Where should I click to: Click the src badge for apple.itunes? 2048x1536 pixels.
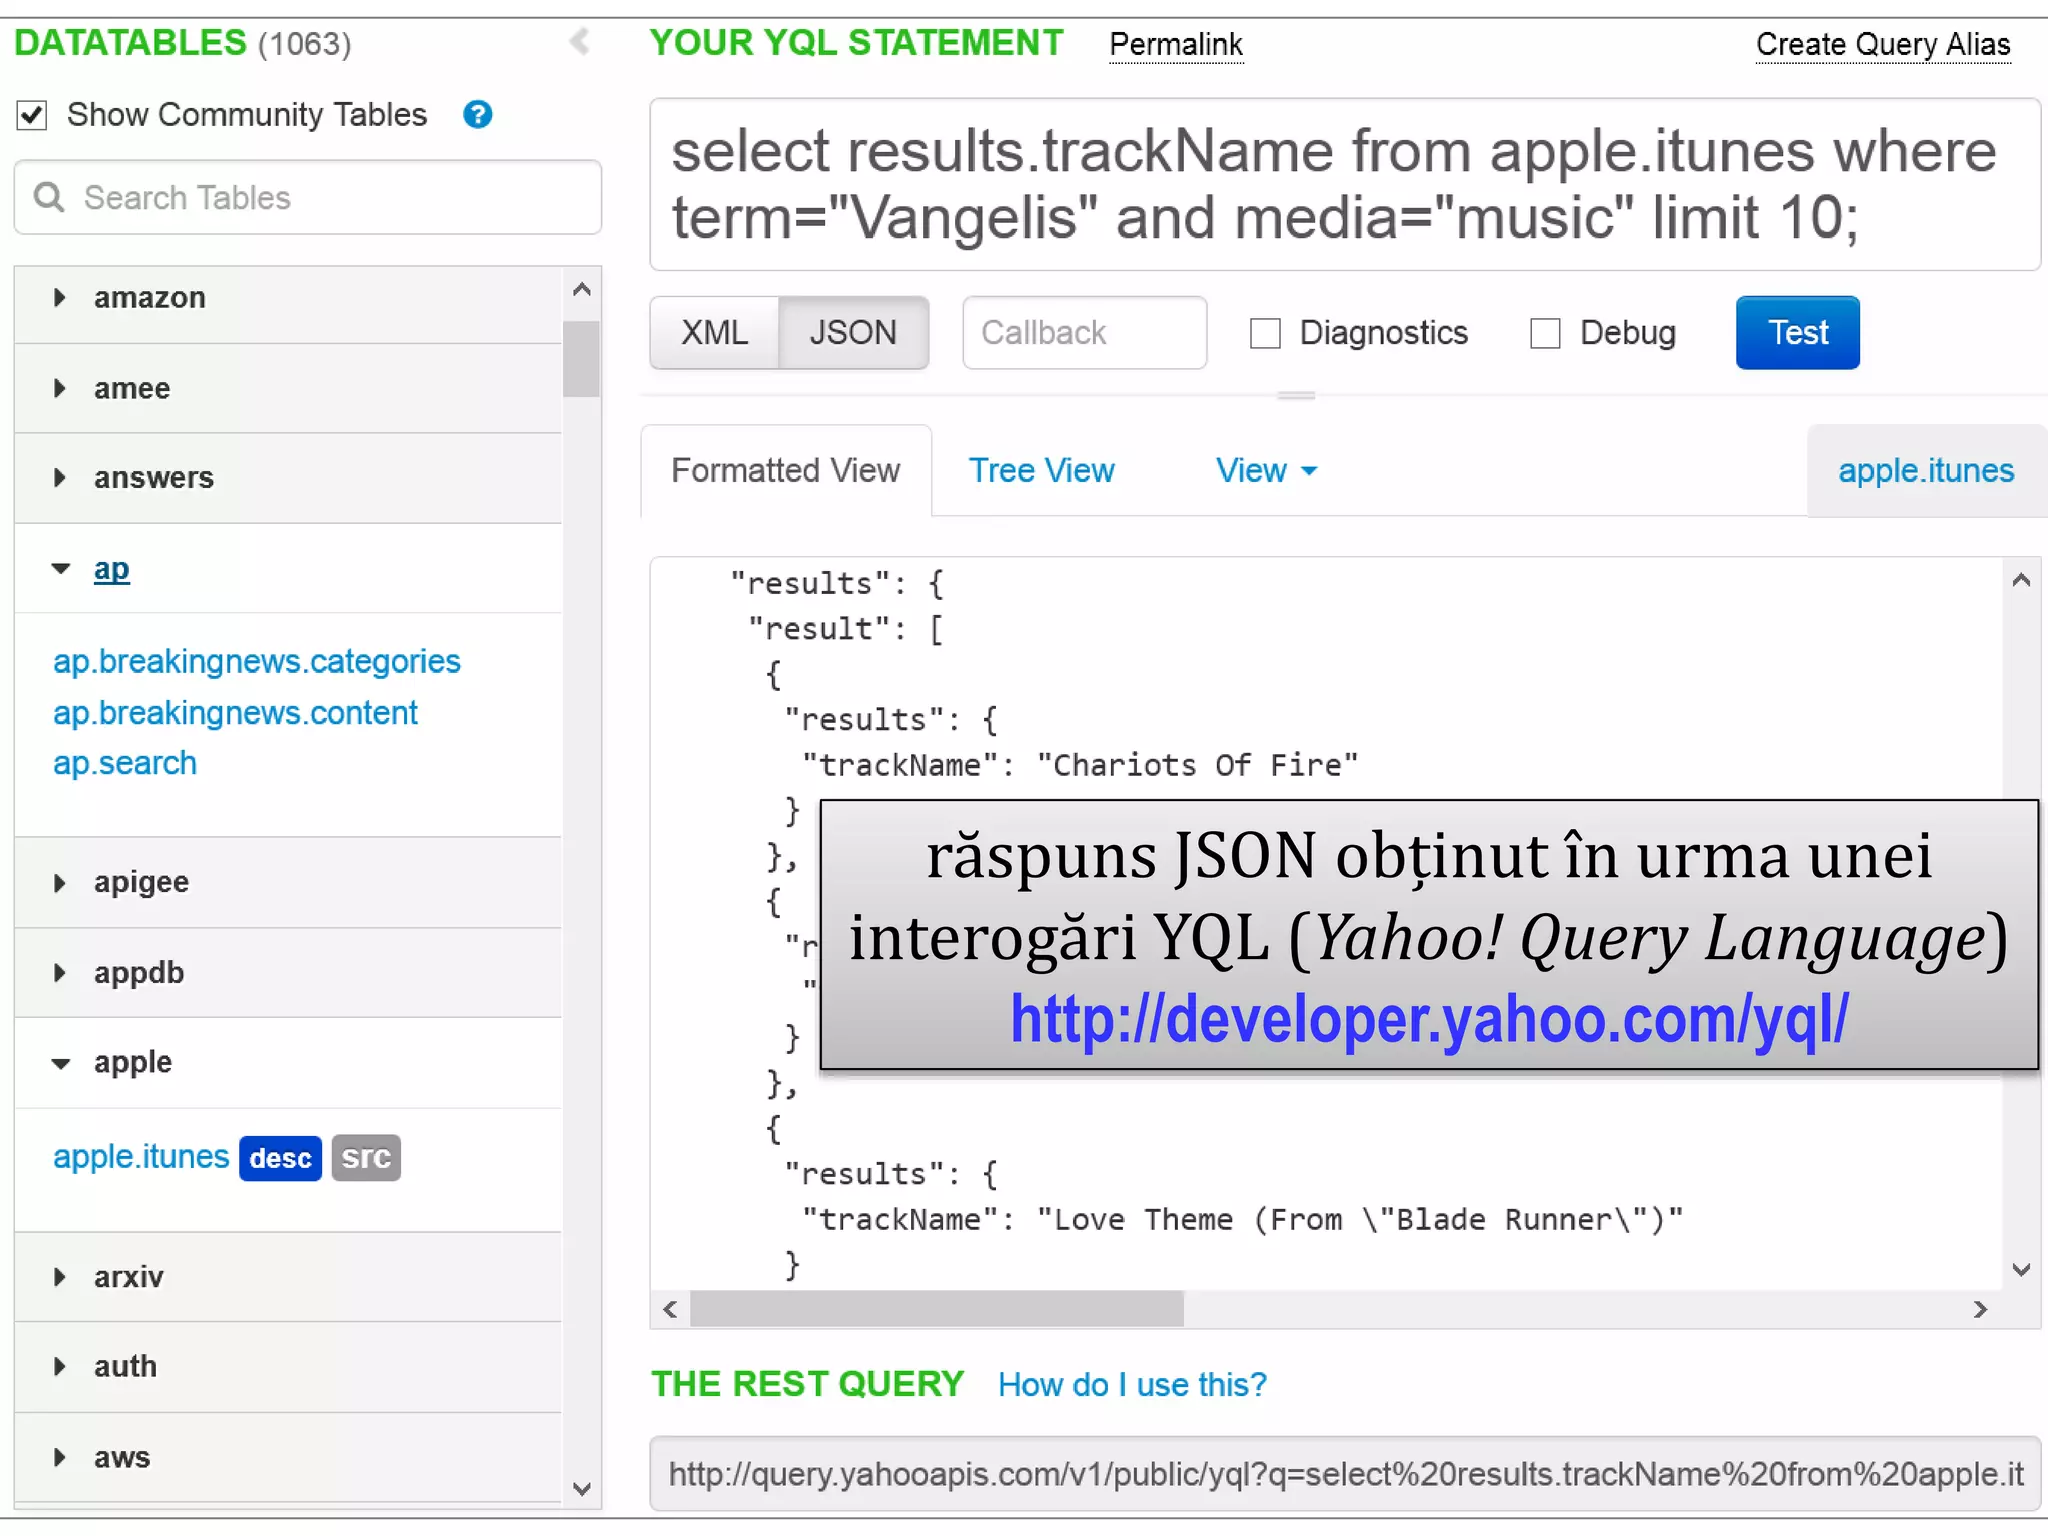click(x=366, y=1158)
